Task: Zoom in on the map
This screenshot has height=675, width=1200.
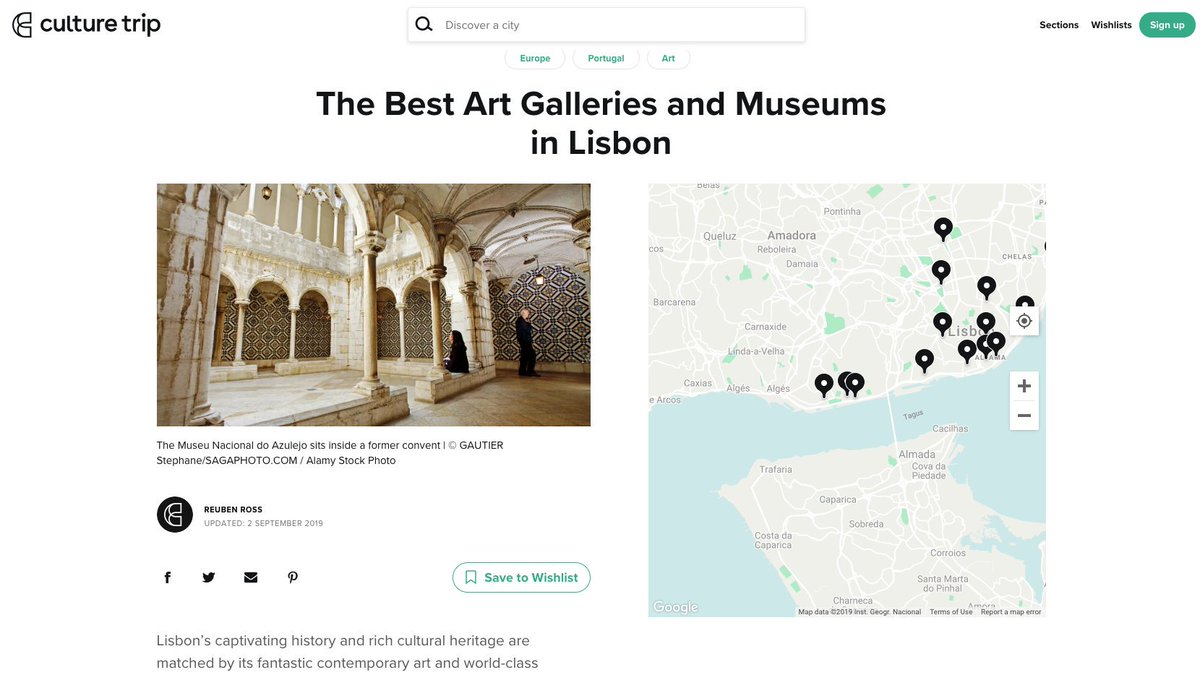Action: click(1023, 385)
